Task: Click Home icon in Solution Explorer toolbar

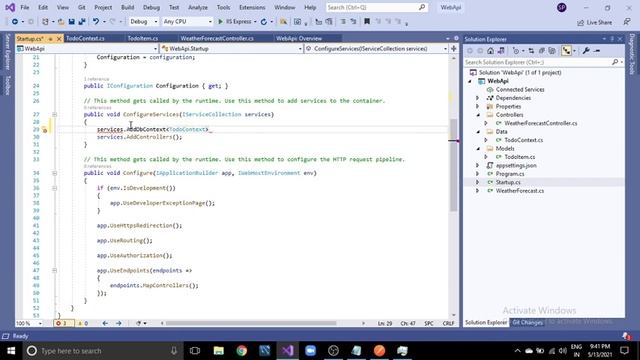Action: click(491, 51)
